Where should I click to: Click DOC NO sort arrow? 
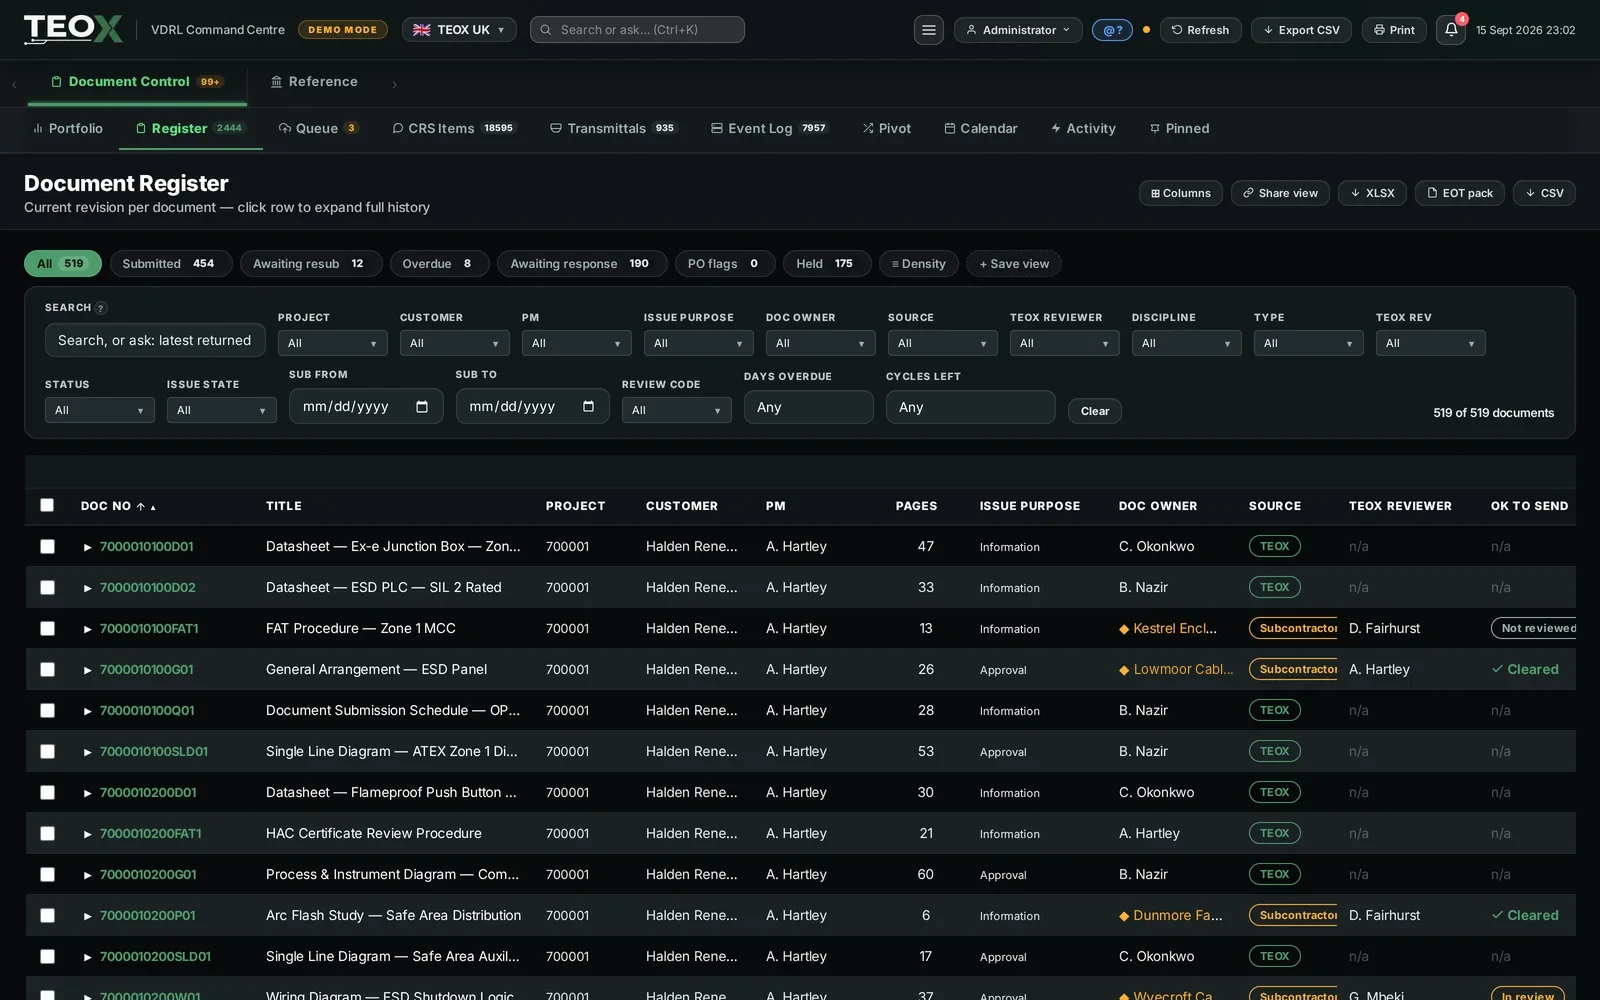141,506
